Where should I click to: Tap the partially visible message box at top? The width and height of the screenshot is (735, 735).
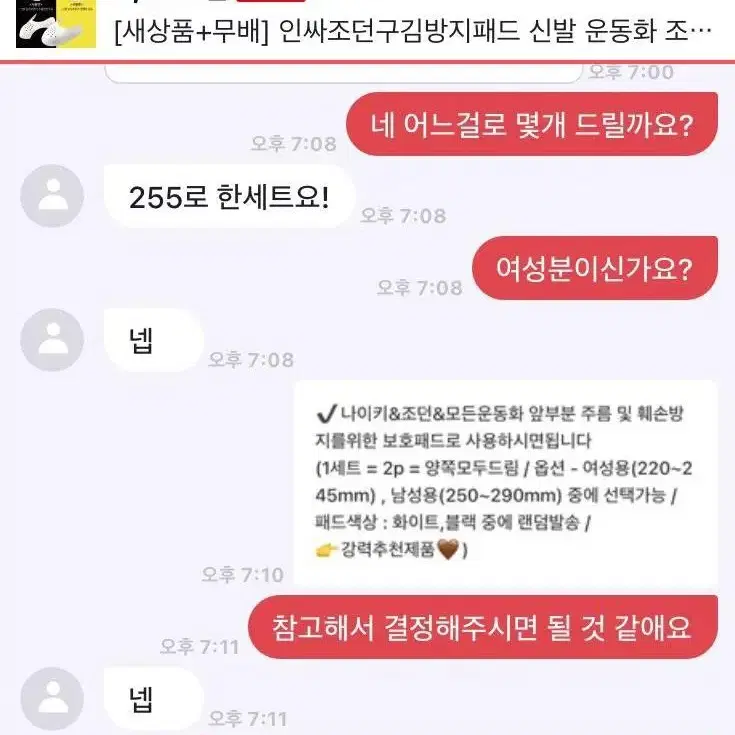pos(344,73)
